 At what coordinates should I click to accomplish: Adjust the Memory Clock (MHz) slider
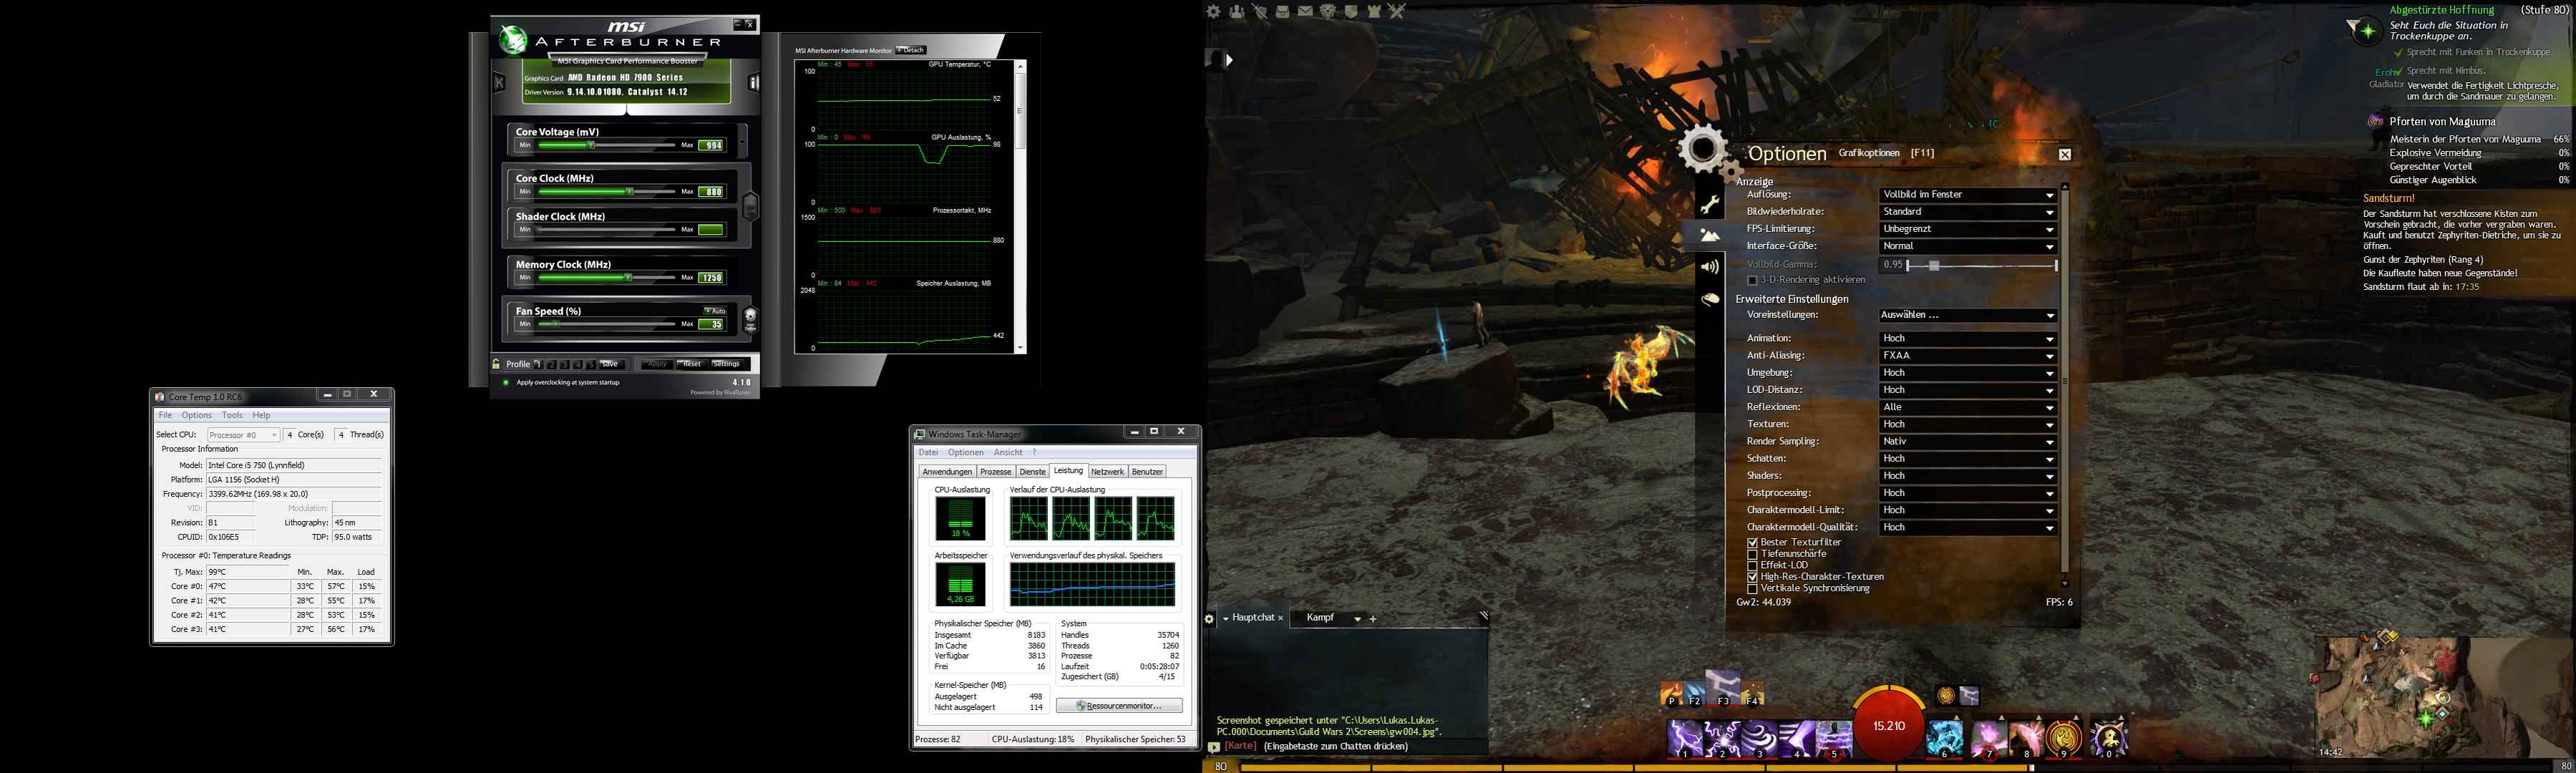tap(606, 278)
